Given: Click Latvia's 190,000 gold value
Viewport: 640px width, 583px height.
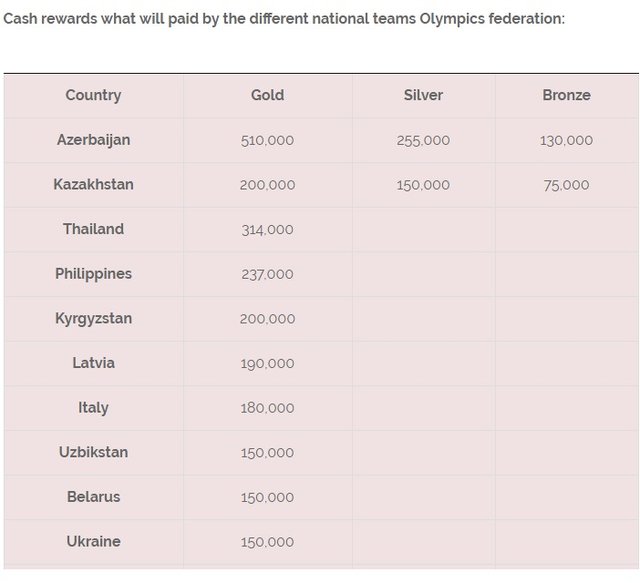Looking at the screenshot, I should point(267,363).
